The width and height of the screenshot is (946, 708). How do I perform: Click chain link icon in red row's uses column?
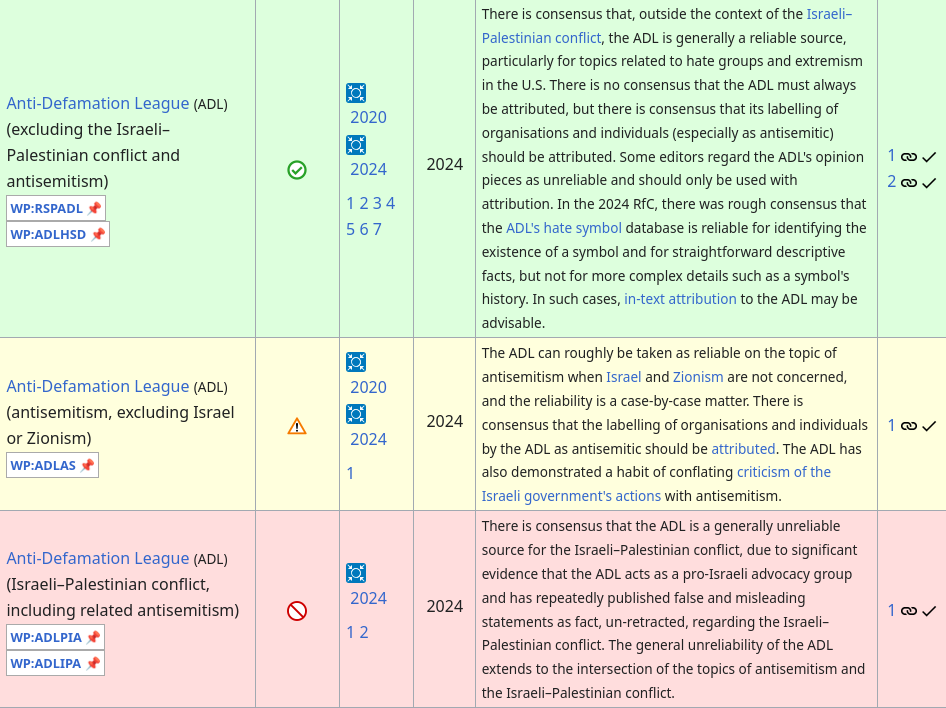pyautogui.click(x=909, y=611)
